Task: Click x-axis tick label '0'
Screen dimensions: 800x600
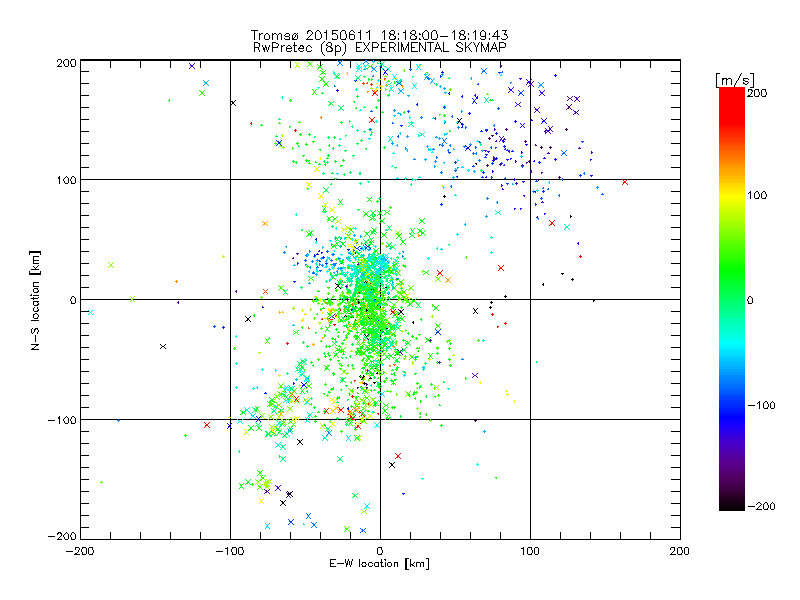Action: click(380, 551)
